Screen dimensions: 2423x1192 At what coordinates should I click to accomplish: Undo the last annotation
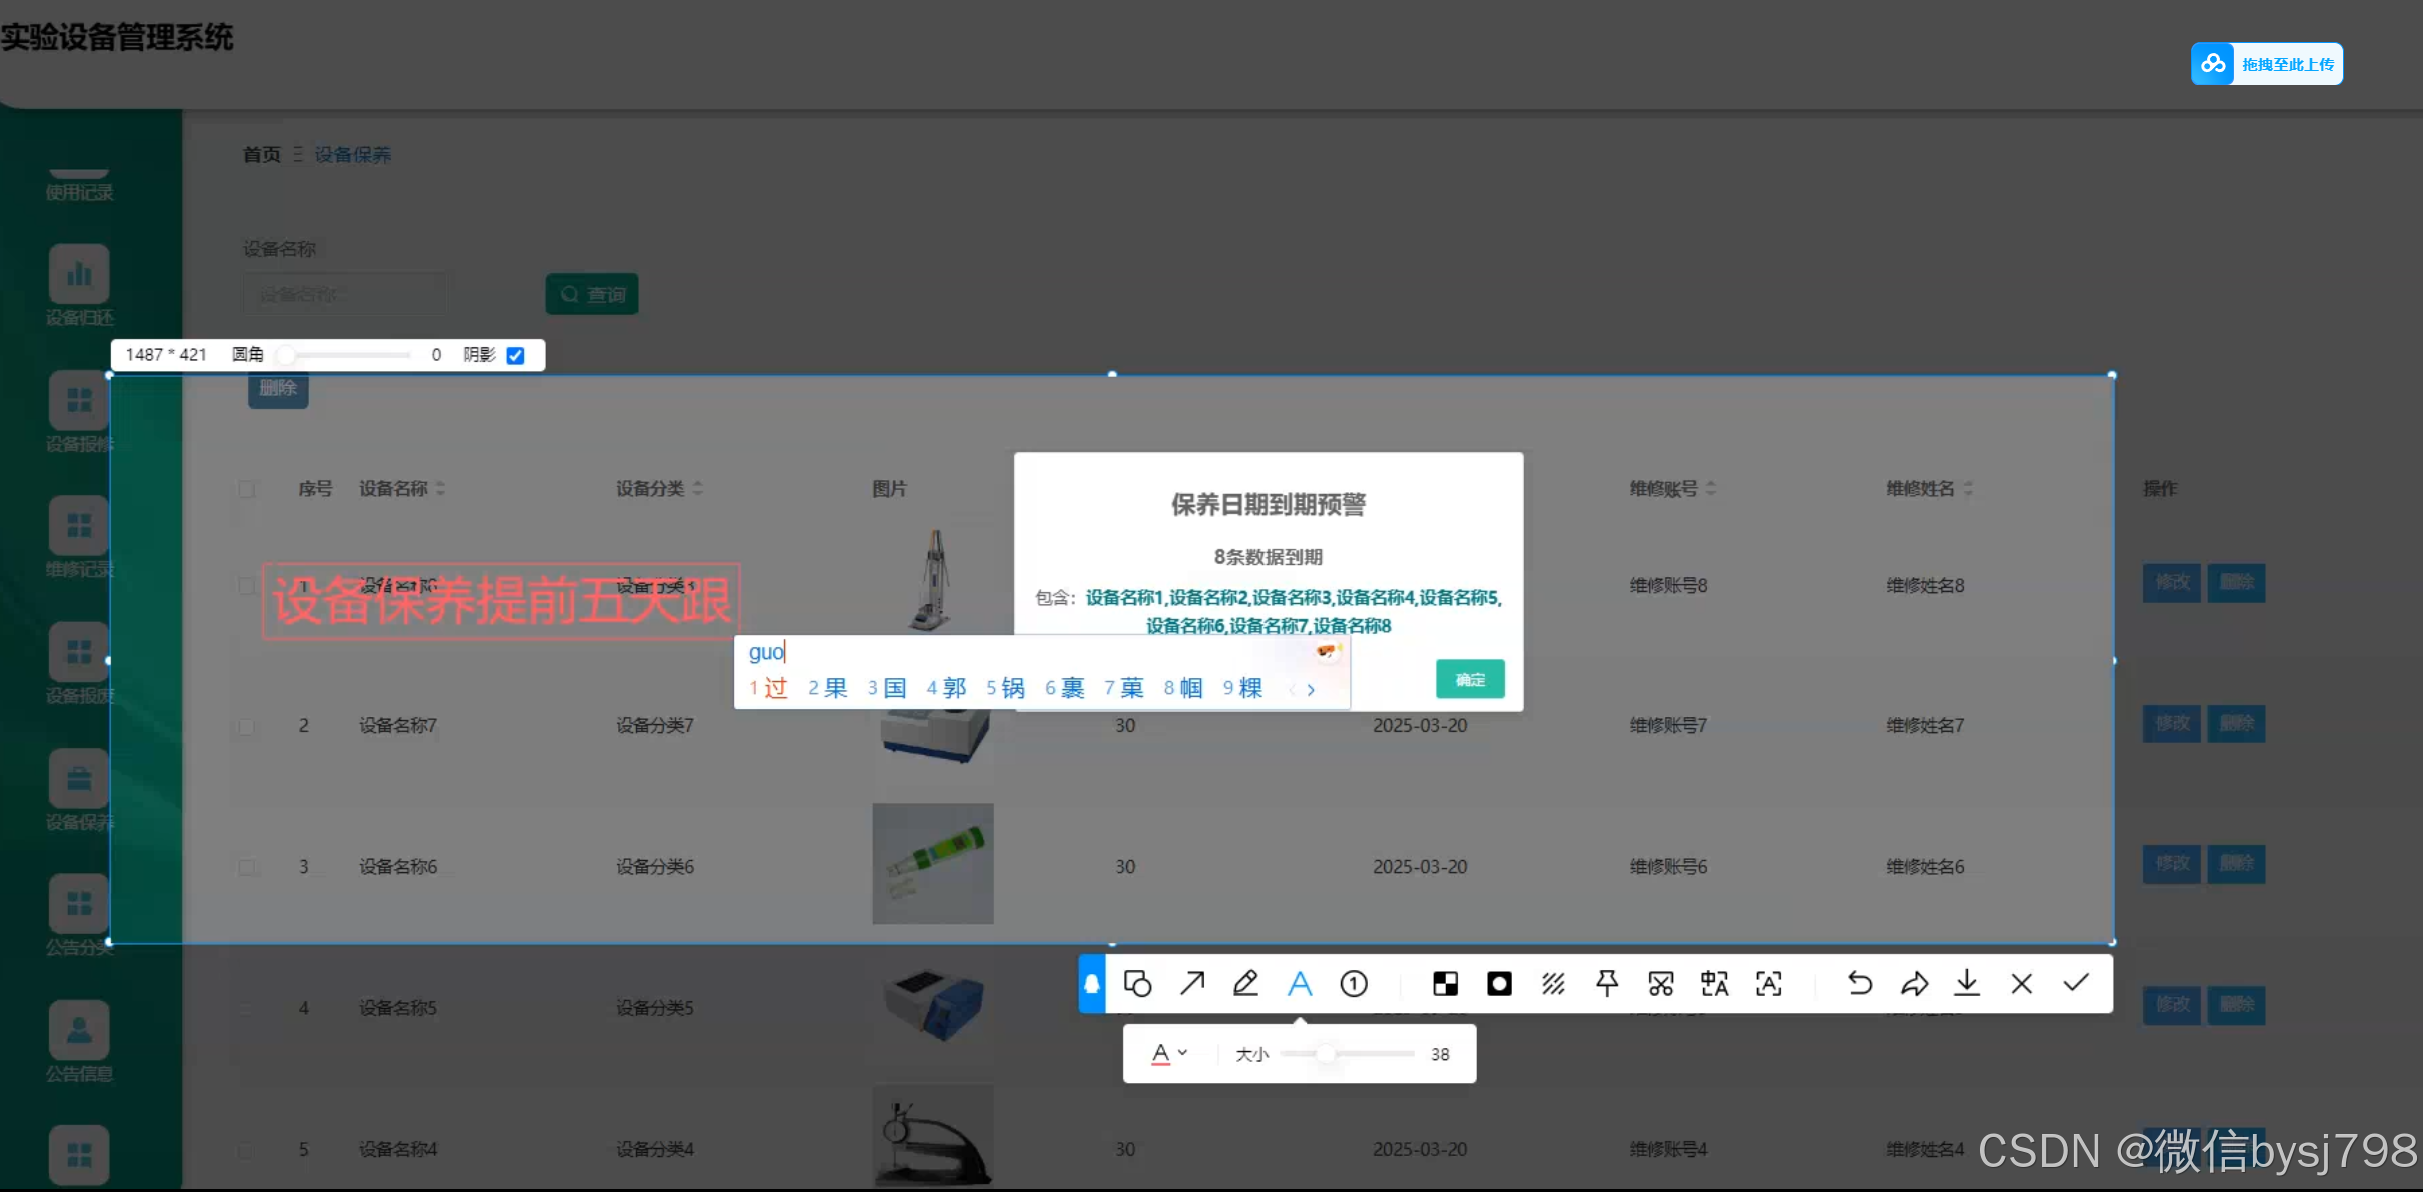pos(1860,984)
